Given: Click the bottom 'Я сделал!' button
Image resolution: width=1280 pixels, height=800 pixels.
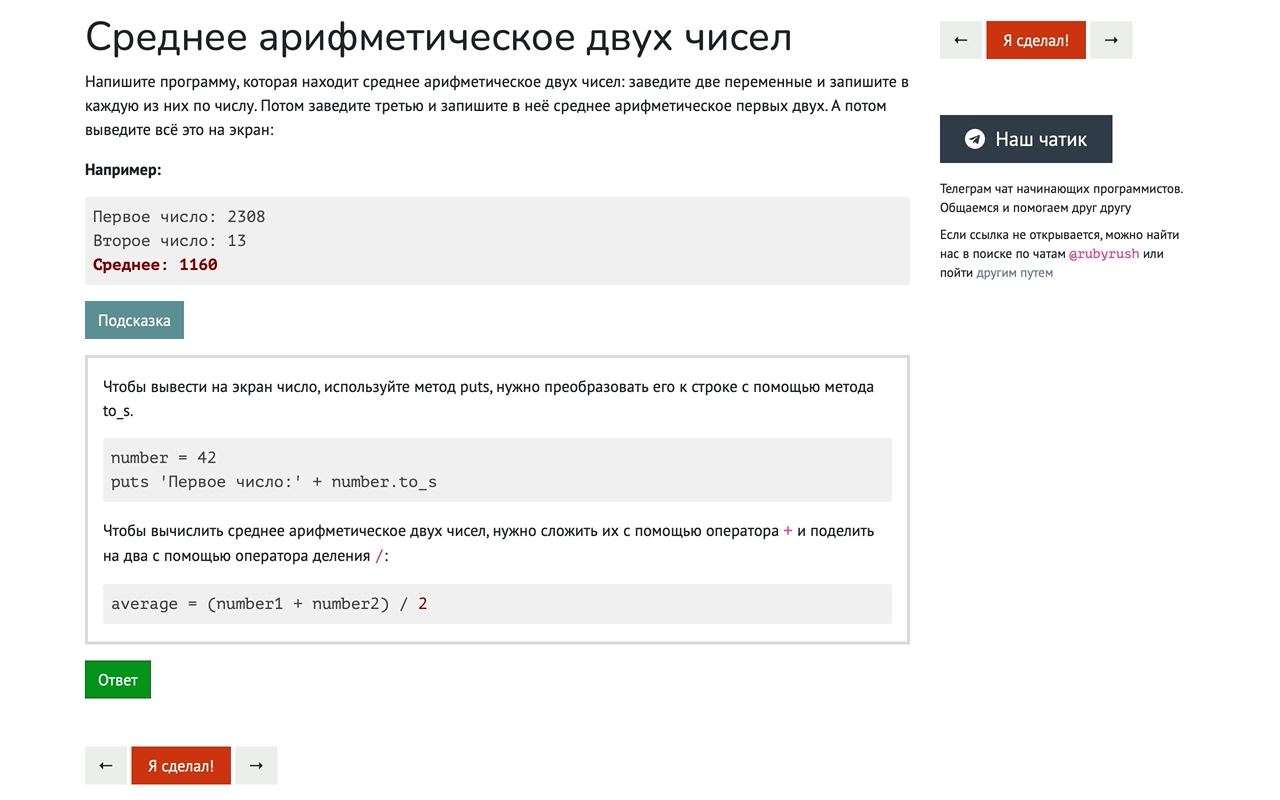Looking at the screenshot, I should click(x=181, y=765).
